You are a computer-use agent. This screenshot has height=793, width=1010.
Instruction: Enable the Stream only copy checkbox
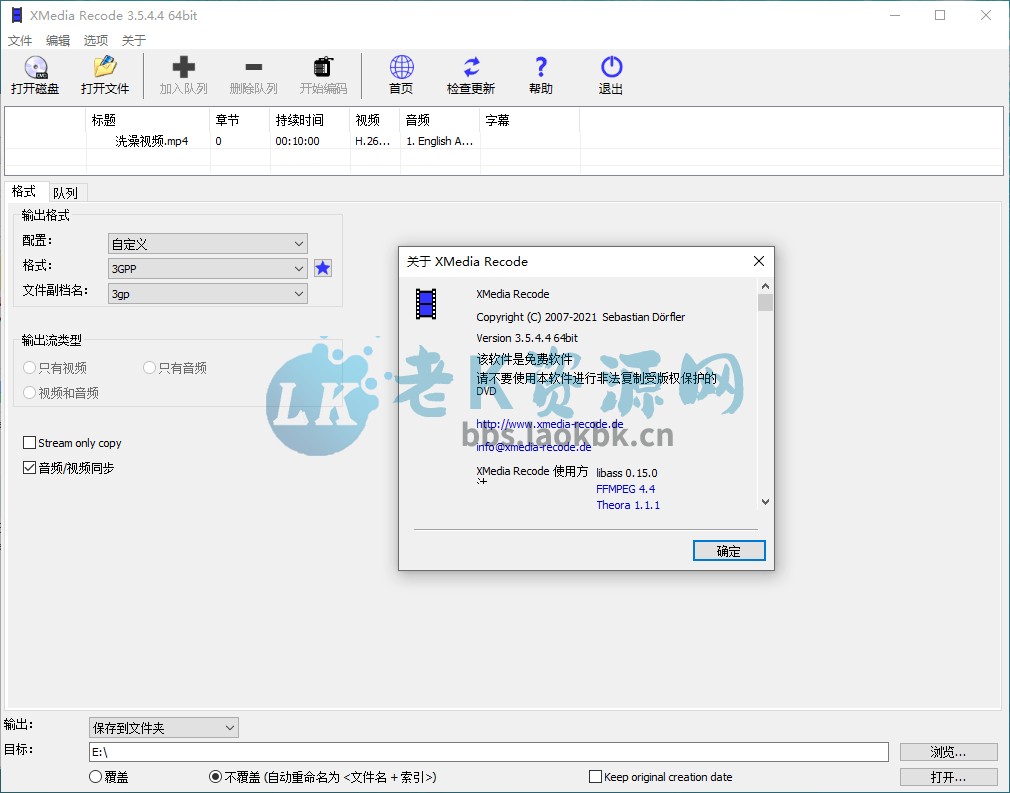coord(29,443)
